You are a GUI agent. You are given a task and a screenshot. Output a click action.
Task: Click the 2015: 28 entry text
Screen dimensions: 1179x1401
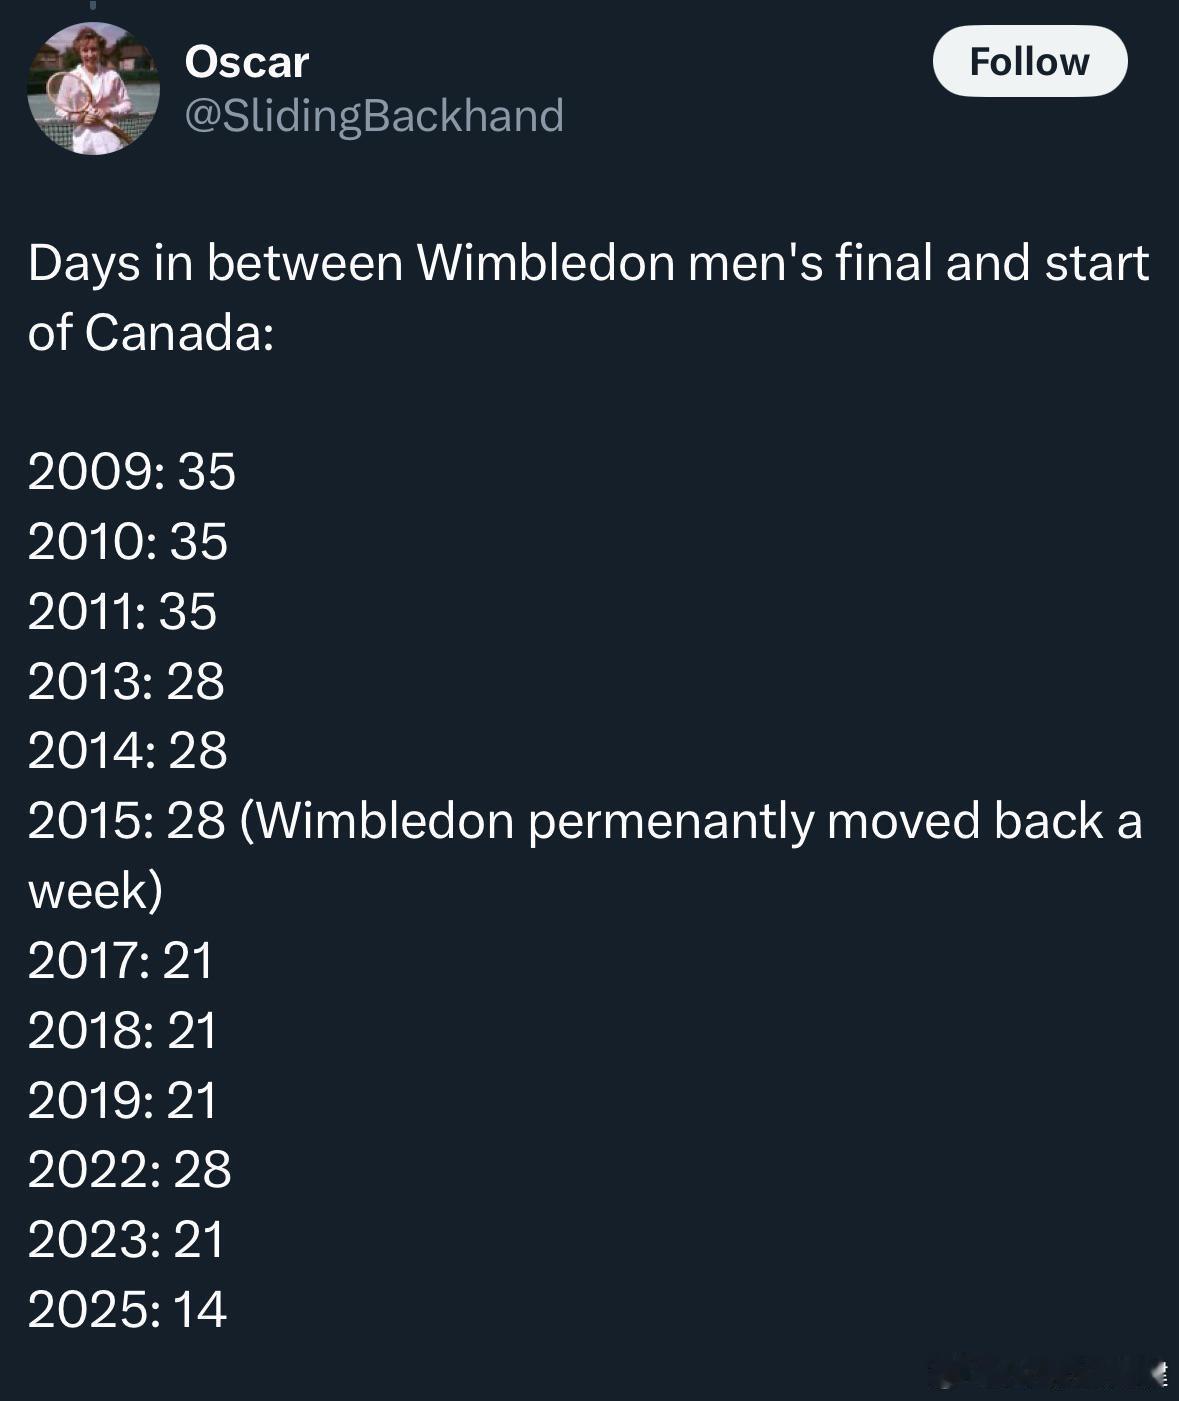[127, 821]
